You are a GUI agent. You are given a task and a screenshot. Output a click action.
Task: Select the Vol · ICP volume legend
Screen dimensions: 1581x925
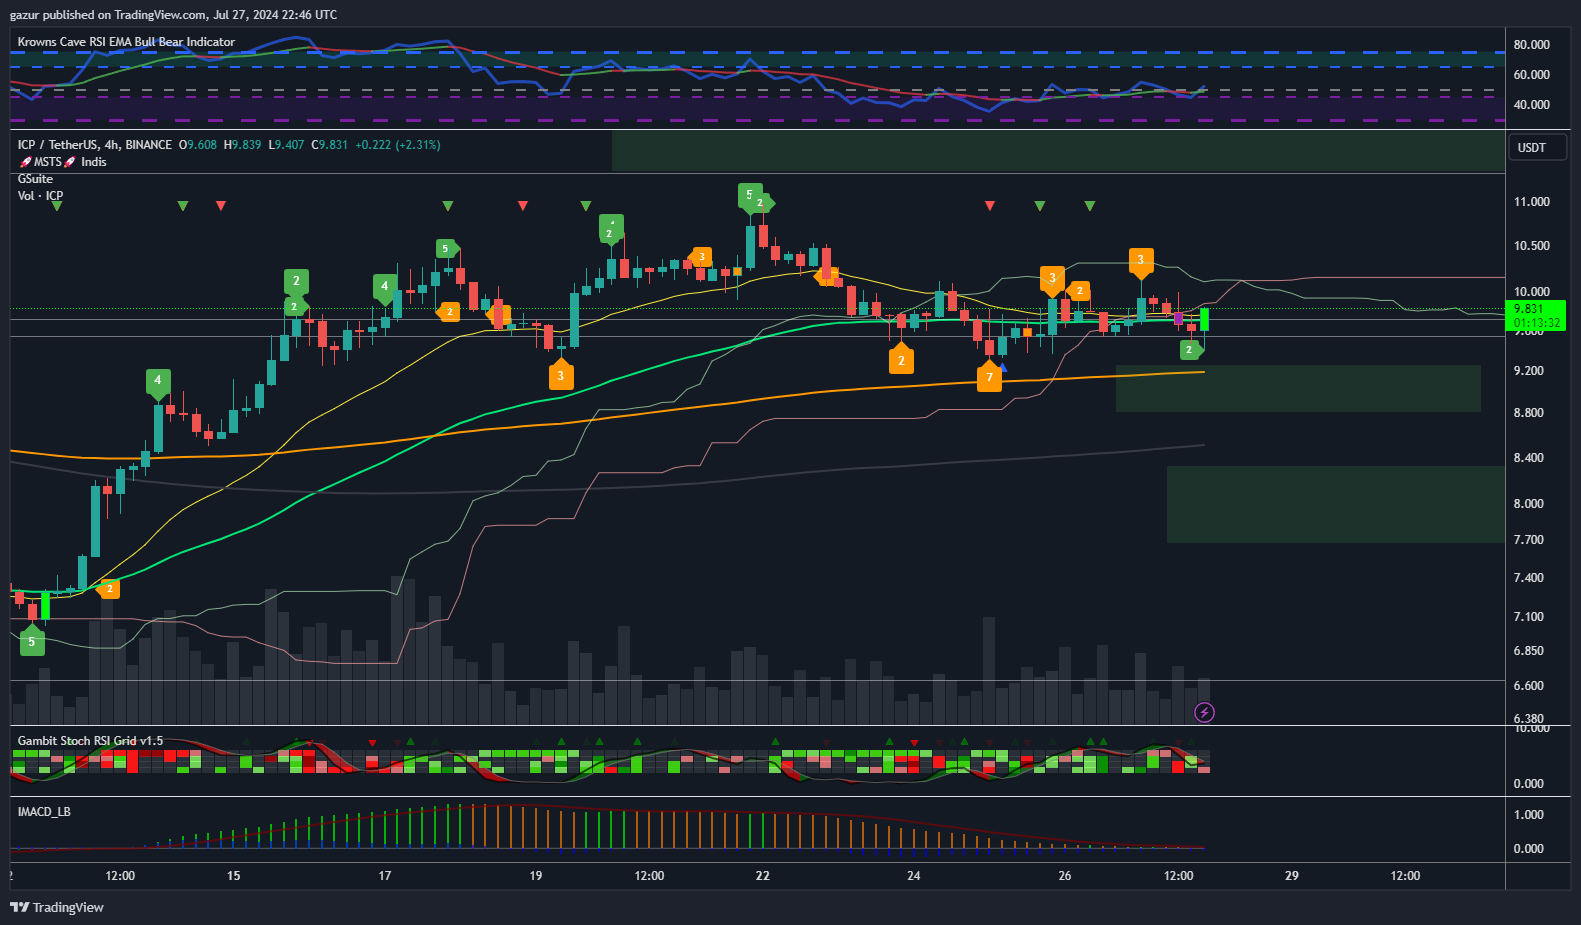(40, 196)
